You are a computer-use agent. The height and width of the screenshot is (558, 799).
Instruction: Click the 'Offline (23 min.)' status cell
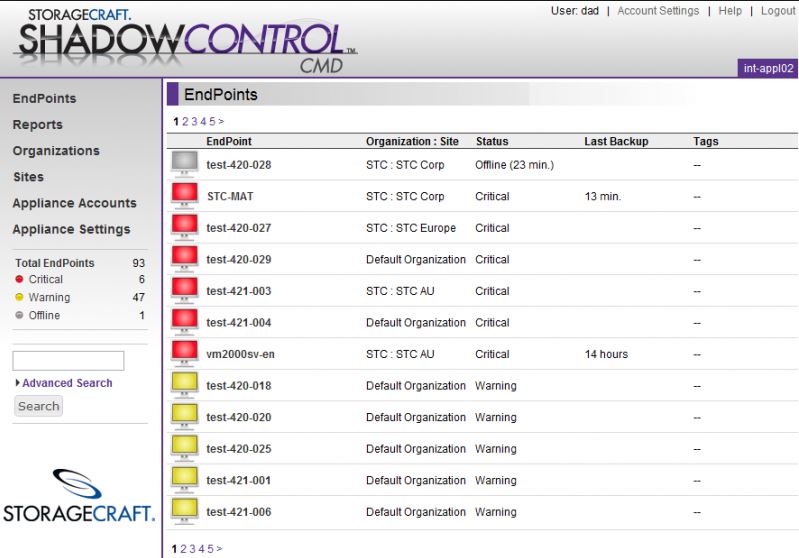point(514,165)
